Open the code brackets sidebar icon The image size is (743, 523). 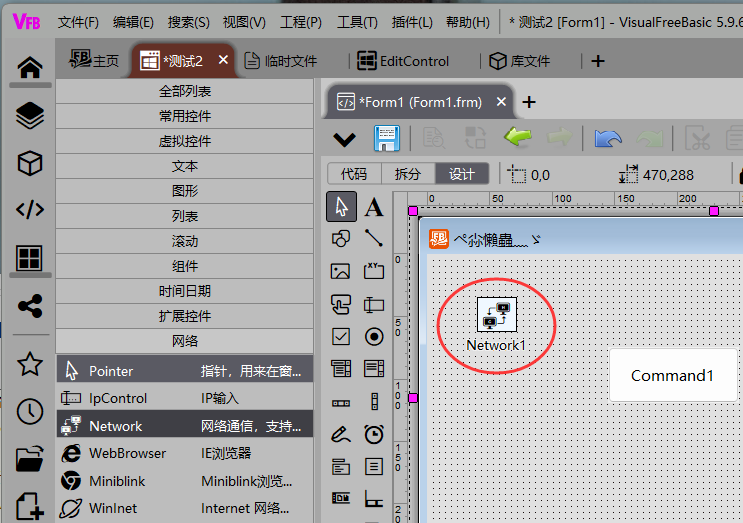pos(30,209)
